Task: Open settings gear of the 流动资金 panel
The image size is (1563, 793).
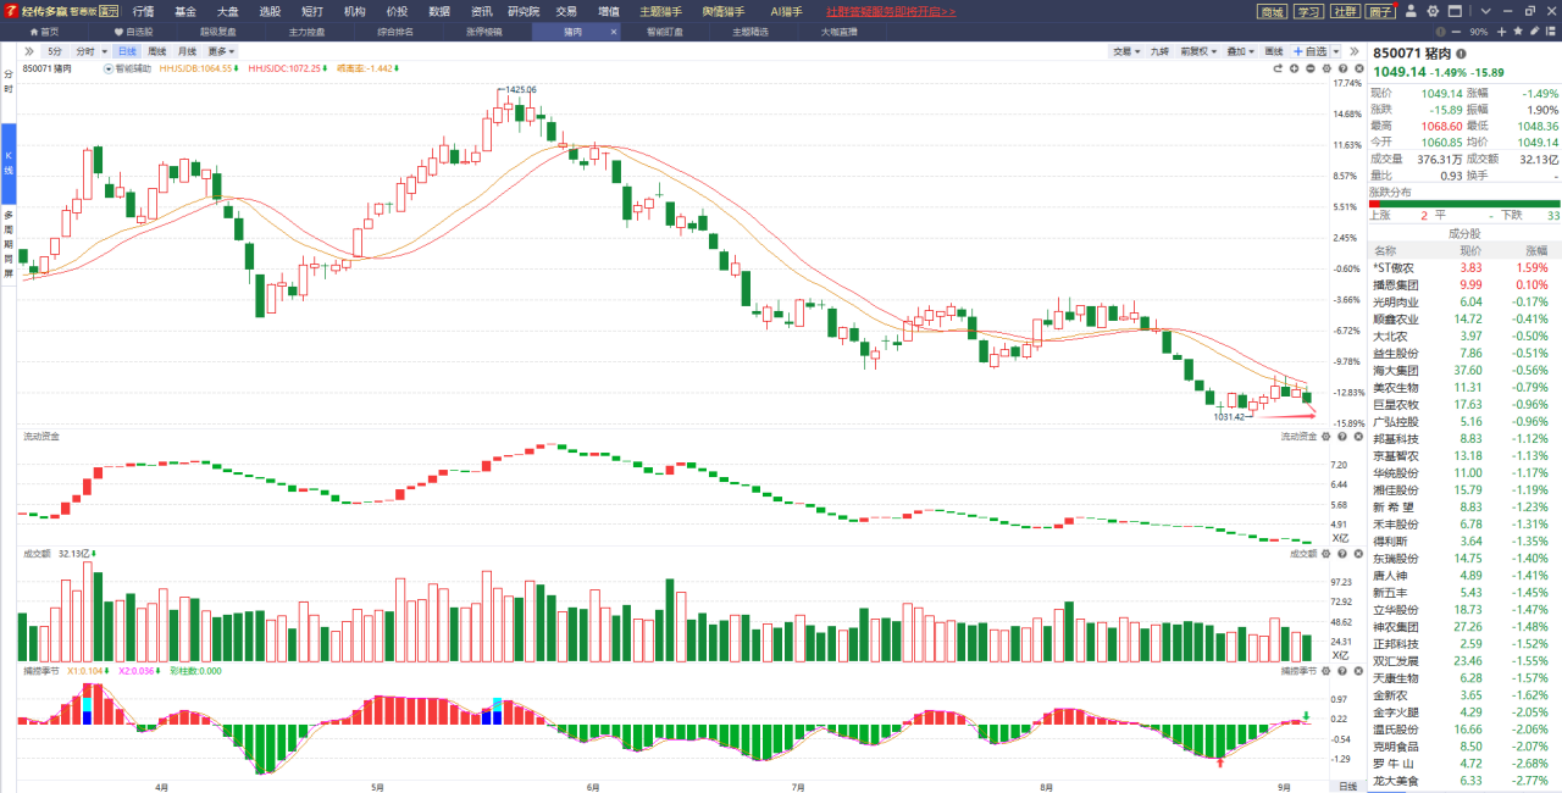Action: 1327,437
